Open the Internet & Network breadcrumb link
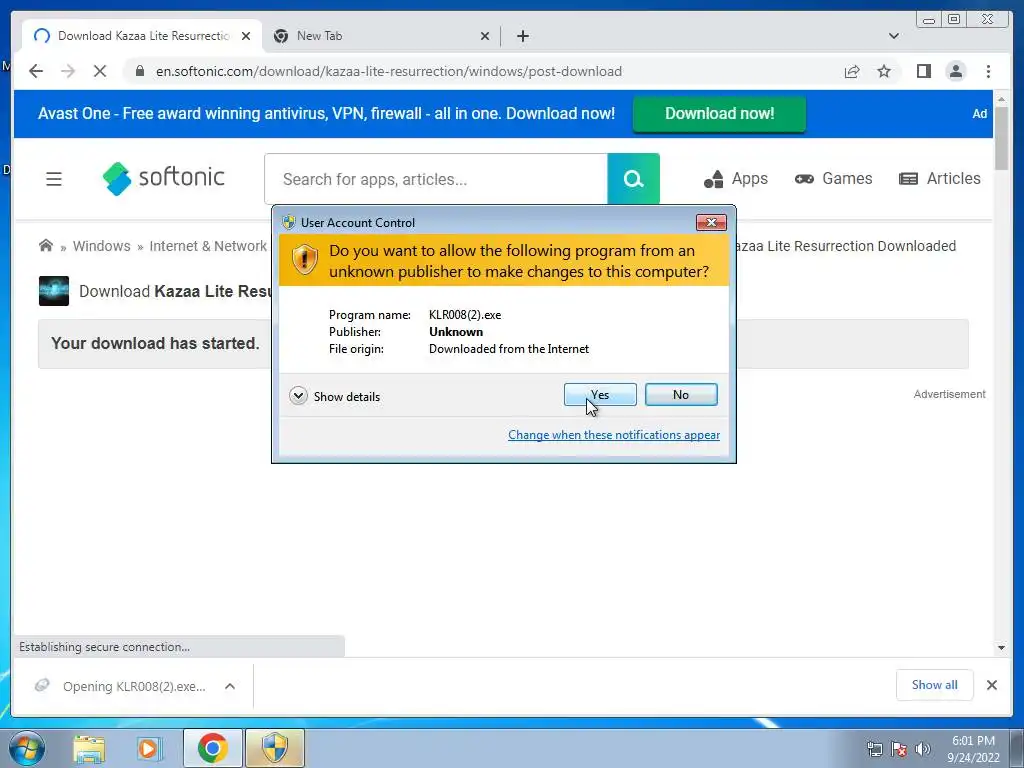Screen dimensions: 1024x768 pyautogui.click(x=208, y=246)
